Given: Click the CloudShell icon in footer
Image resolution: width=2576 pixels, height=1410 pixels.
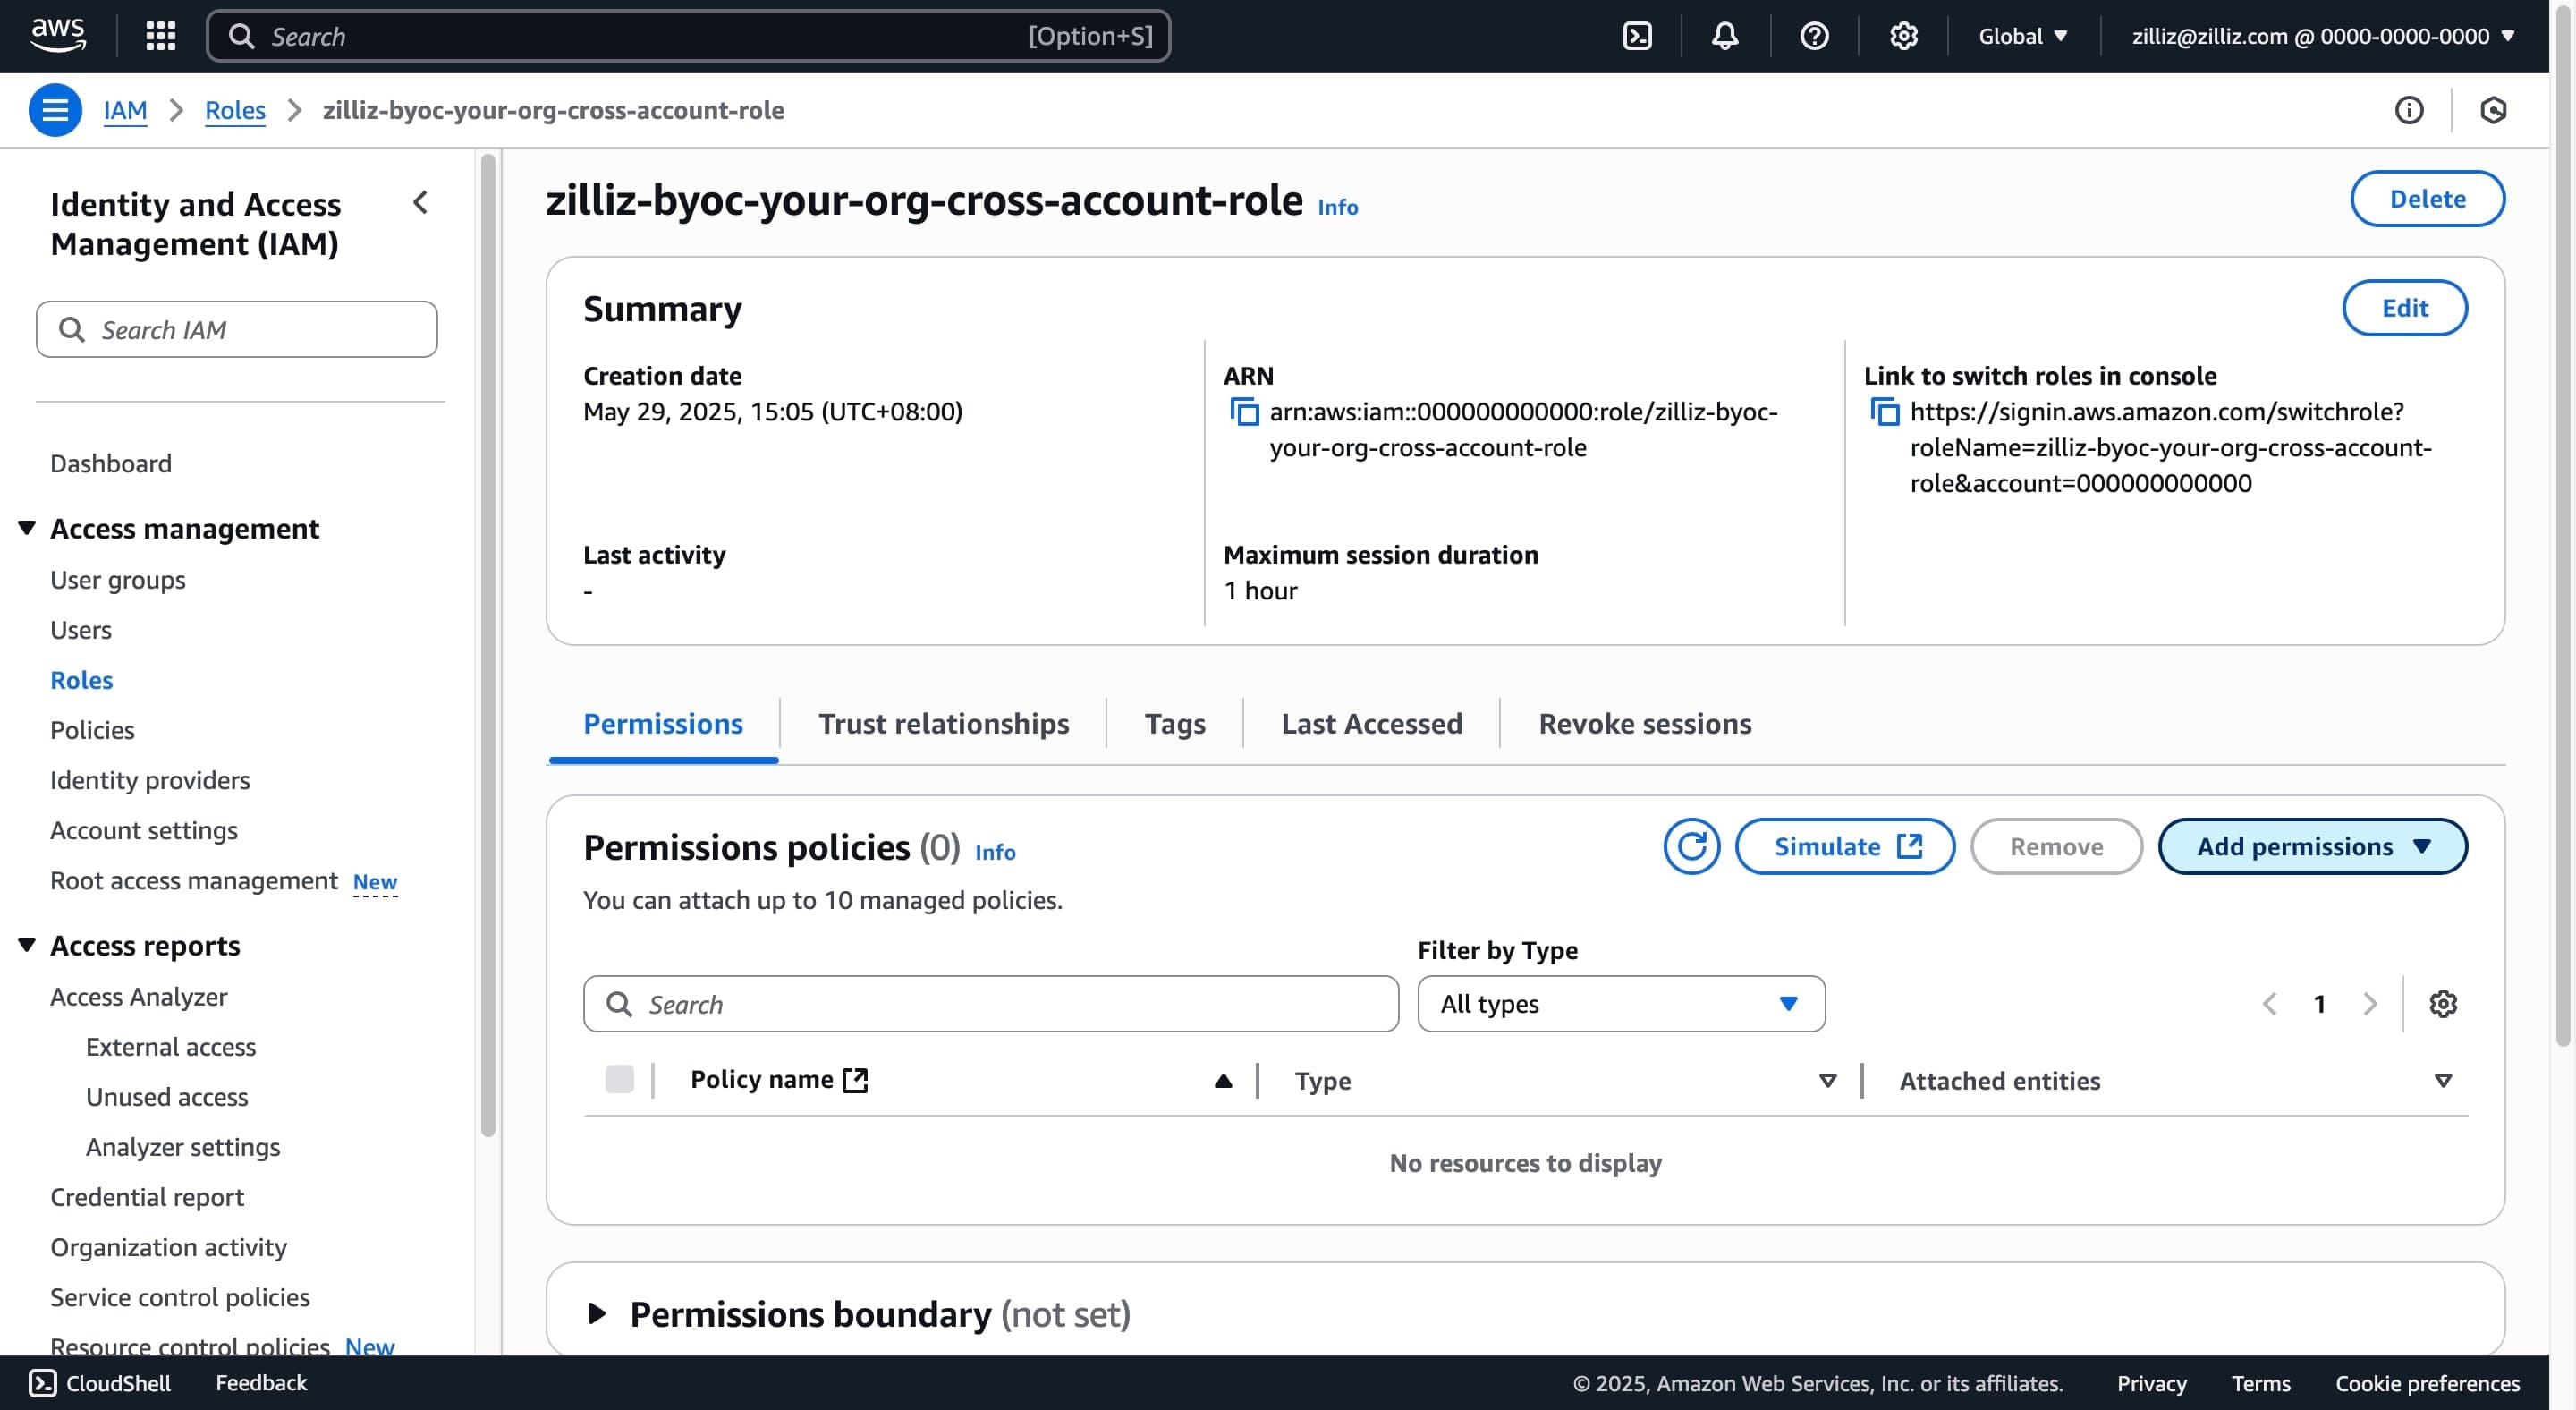Looking at the screenshot, I should click(x=43, y=1383).
